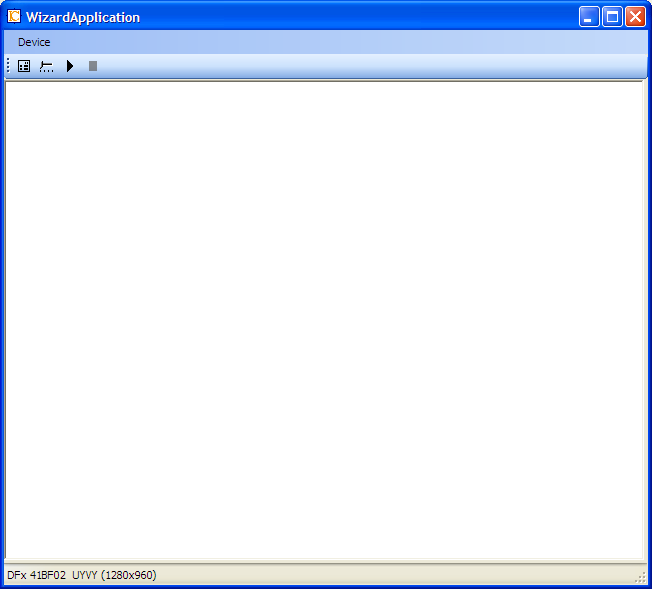Click the window resize grip corner
652x589 pixels.
pos(641,577)
